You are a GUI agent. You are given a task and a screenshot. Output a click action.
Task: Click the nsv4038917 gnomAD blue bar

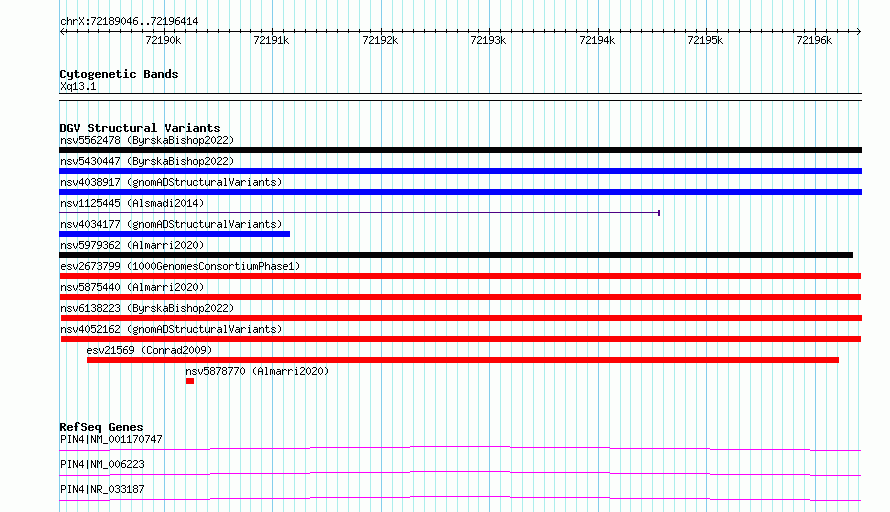[x=460, y=192]
